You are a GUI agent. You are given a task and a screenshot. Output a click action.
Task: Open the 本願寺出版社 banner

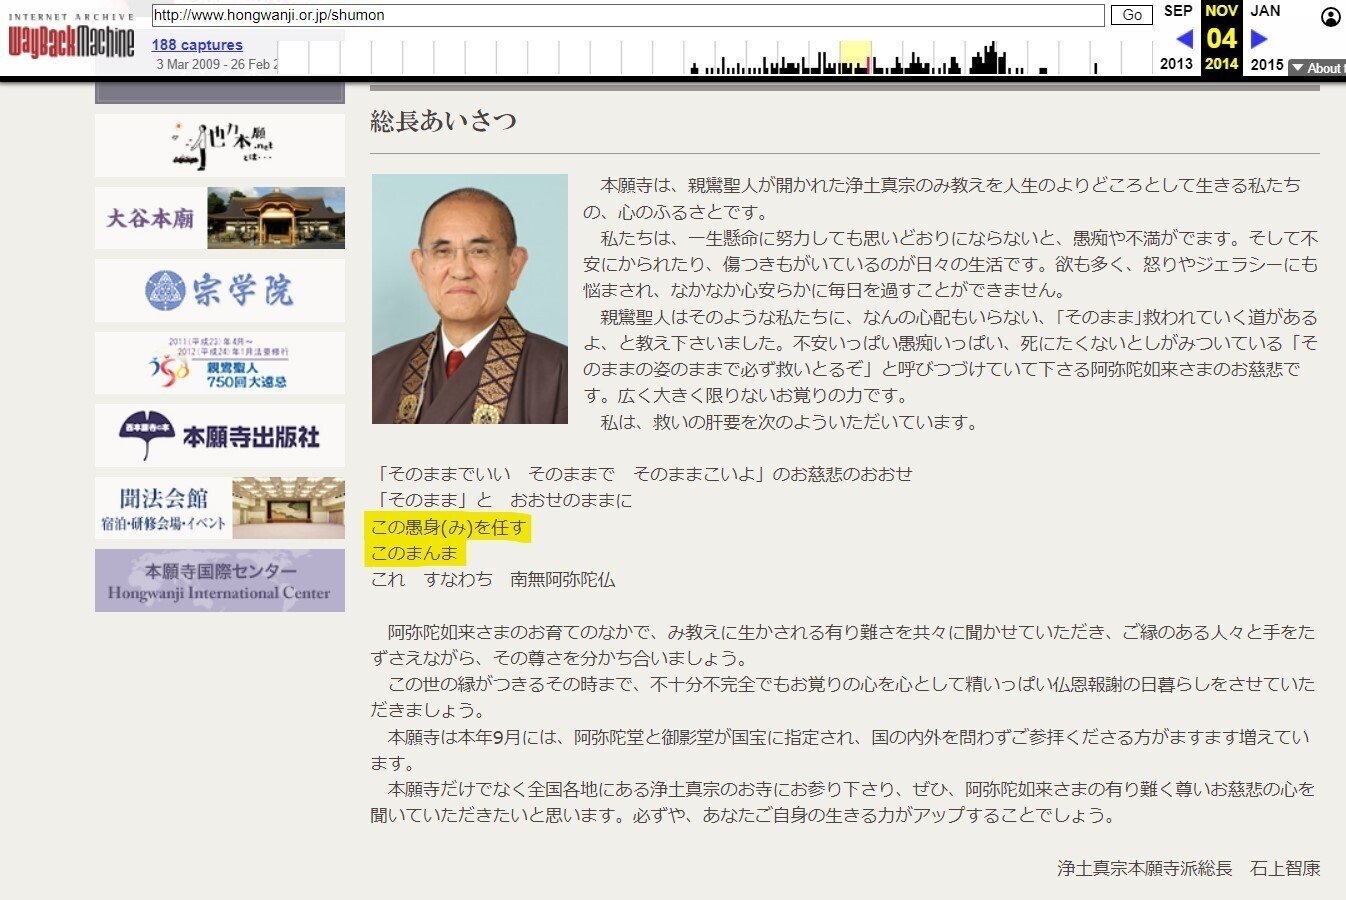click(220, 435)
